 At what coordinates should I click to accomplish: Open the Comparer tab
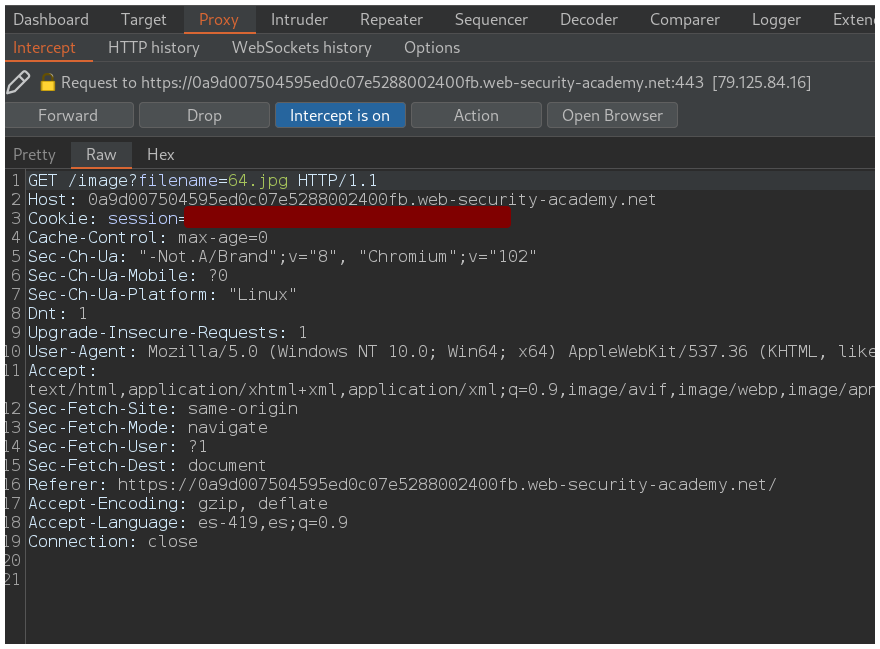click(684, 19)
